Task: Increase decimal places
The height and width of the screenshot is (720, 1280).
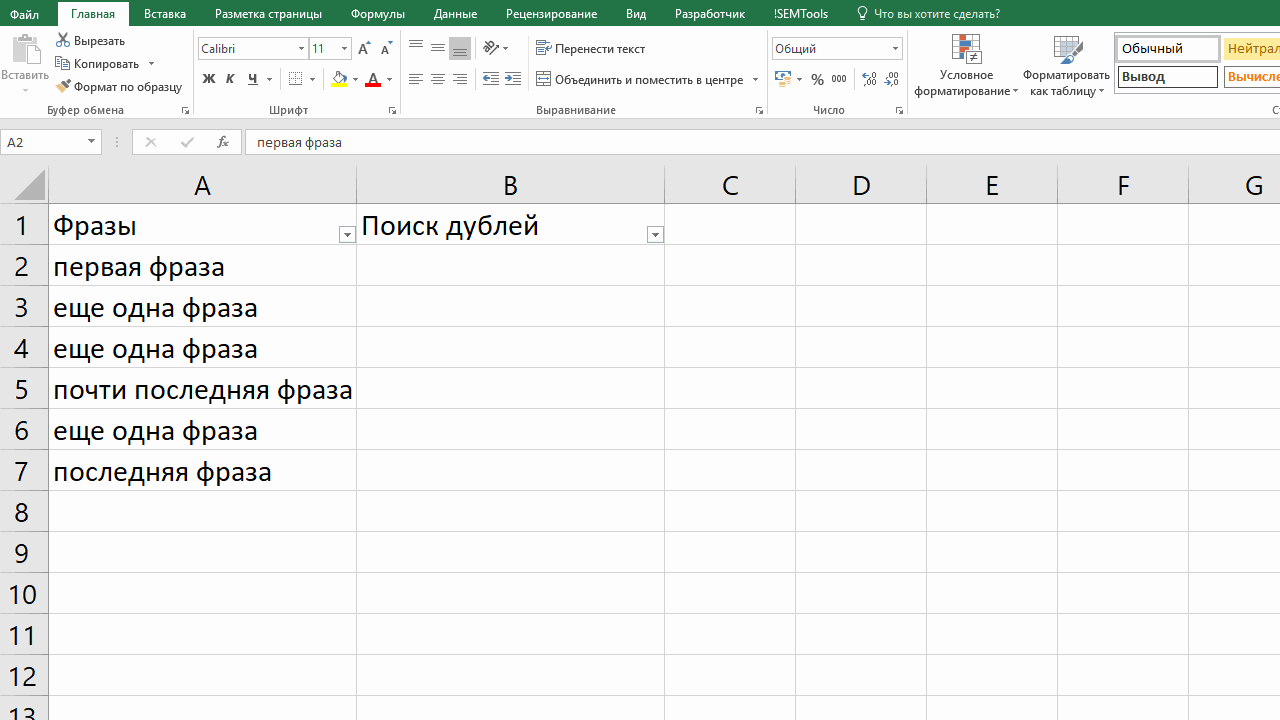Action: click(x=869, y=79)
